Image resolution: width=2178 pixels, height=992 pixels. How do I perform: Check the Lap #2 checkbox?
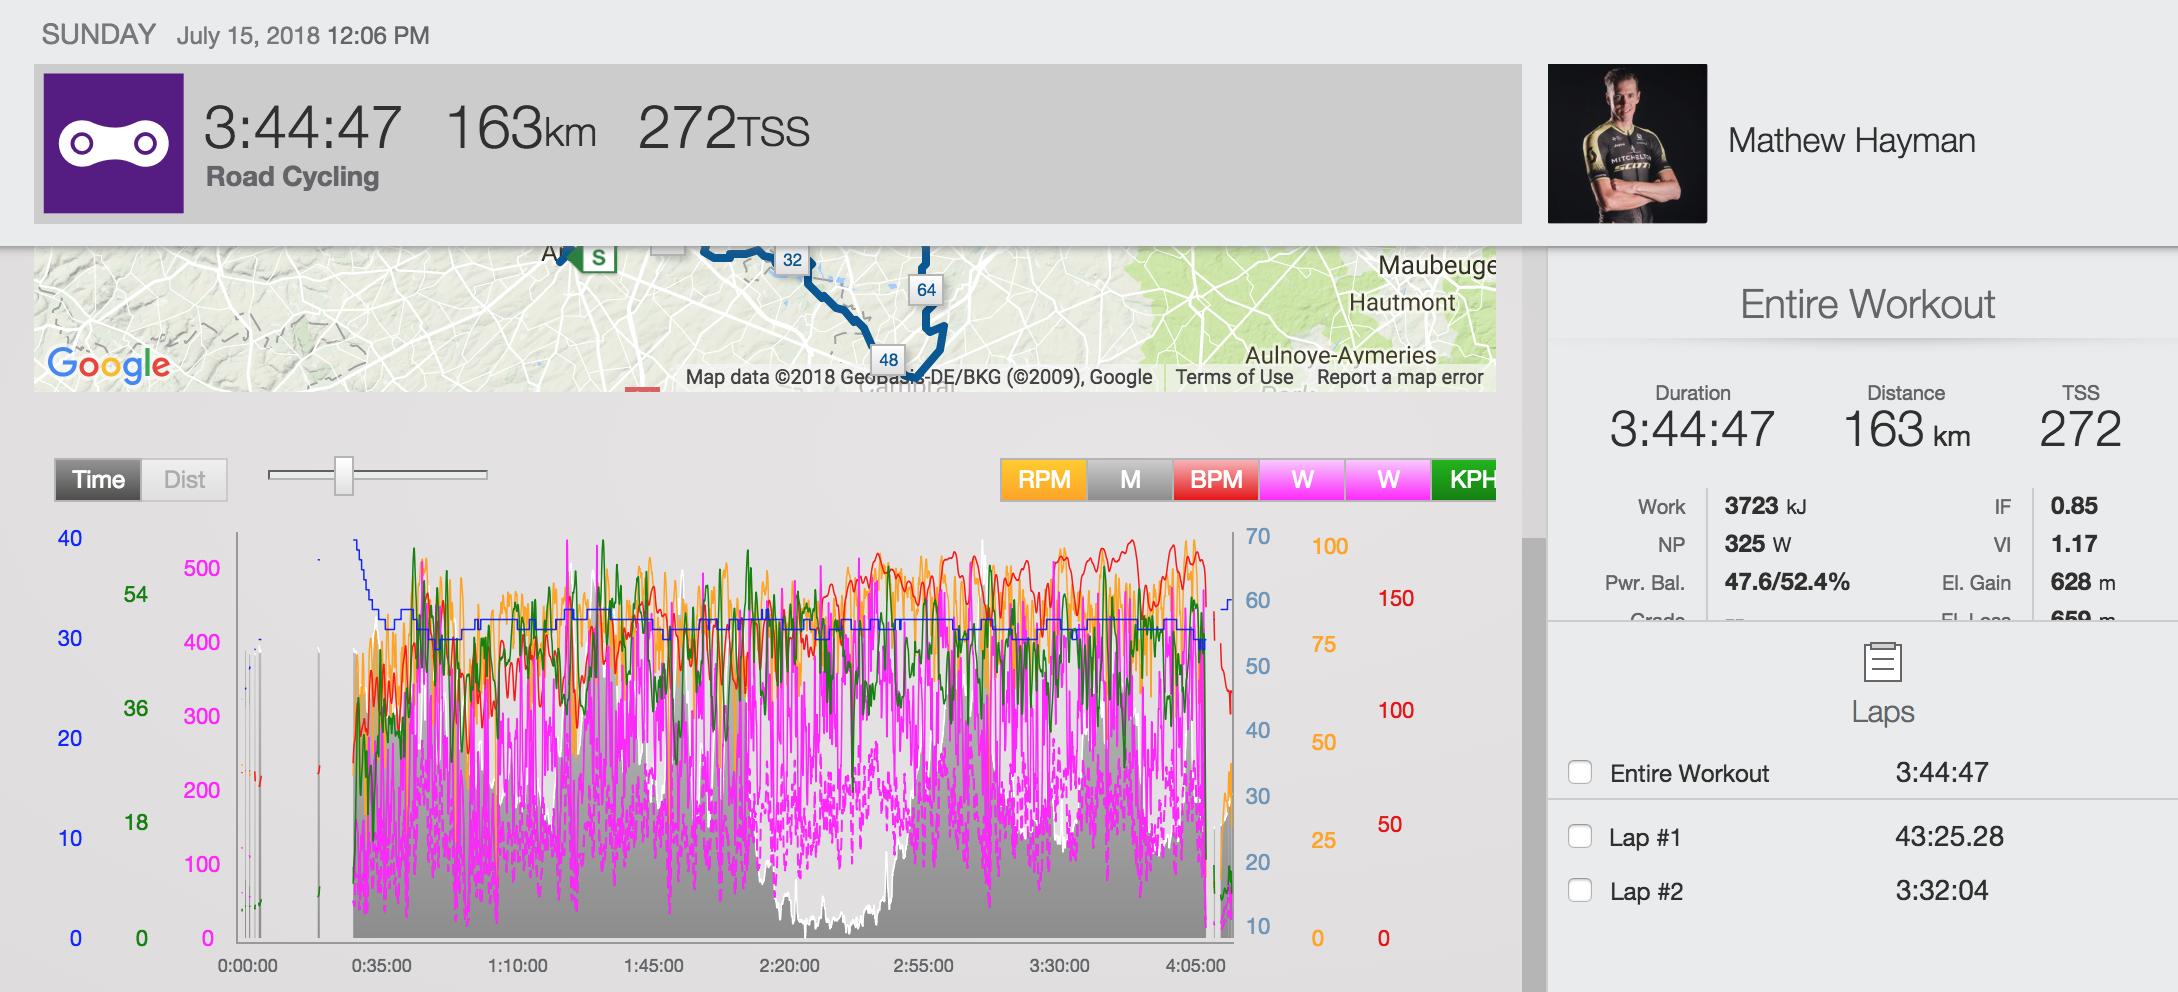(x=1580, y=890)
